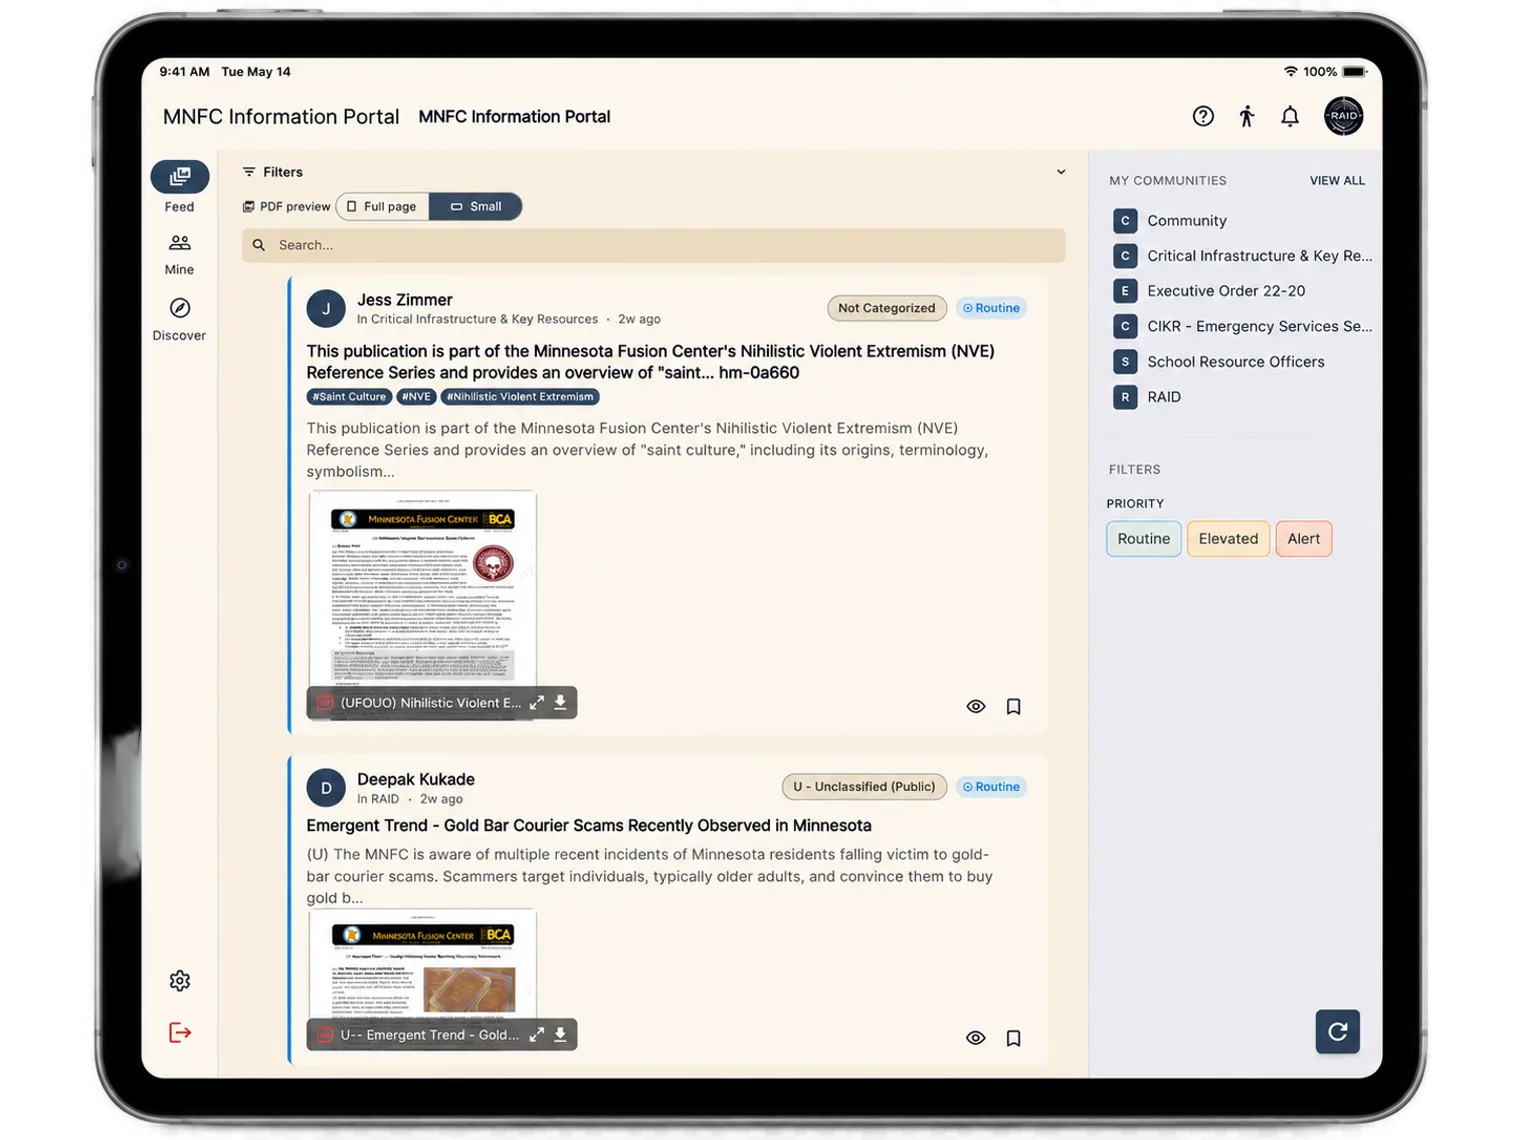Viewport: 1520px width, 1140px height.
Task: Click Routine label on Jess Zimmer post
Action: click(x=991, y=308)
